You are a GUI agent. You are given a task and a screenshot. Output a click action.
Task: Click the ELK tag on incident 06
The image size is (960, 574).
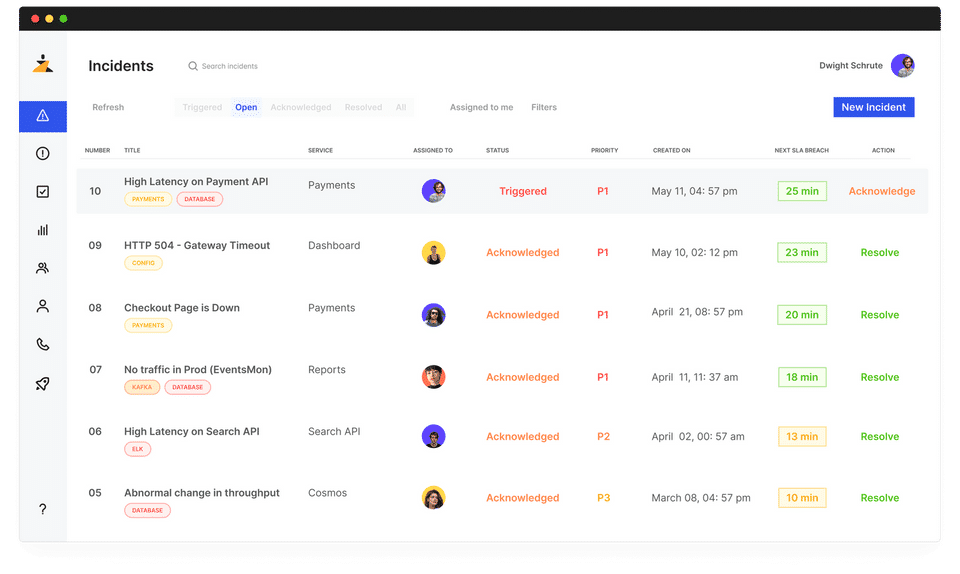click(138, 449)
